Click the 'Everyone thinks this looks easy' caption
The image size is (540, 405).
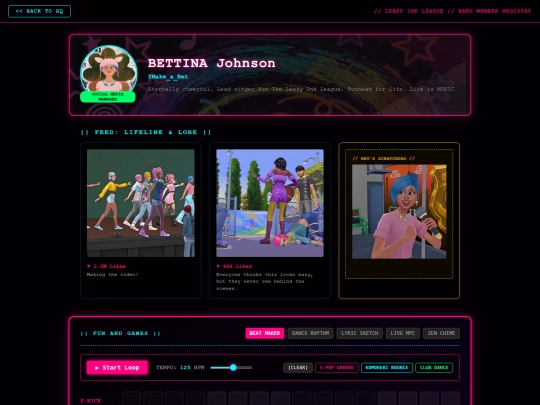tap(264, 281)
